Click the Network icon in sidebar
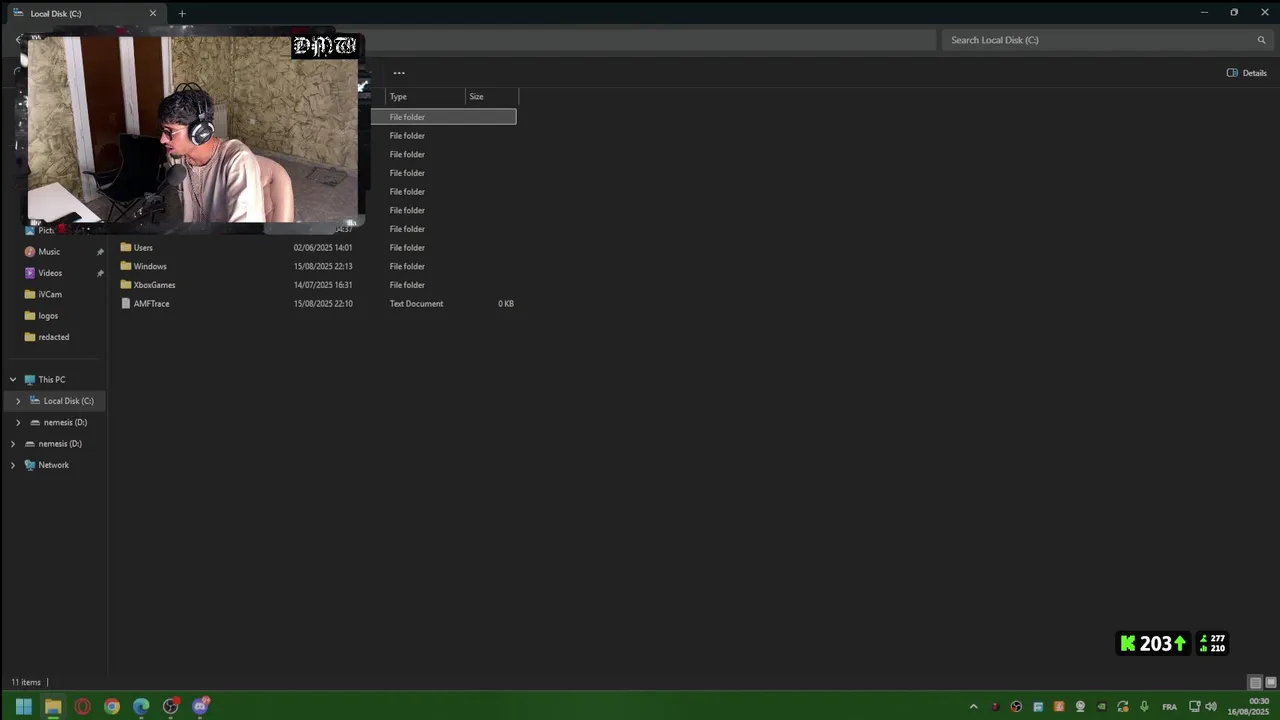 pyautogui.click(x=30, y=465)
